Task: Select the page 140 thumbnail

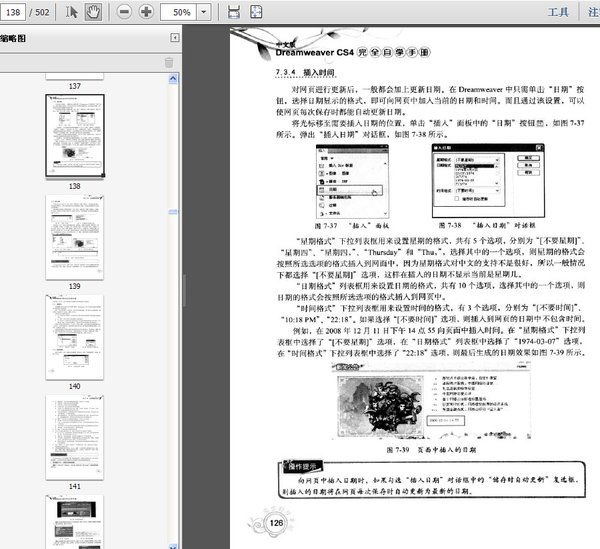Action: (x=75, y=337)
